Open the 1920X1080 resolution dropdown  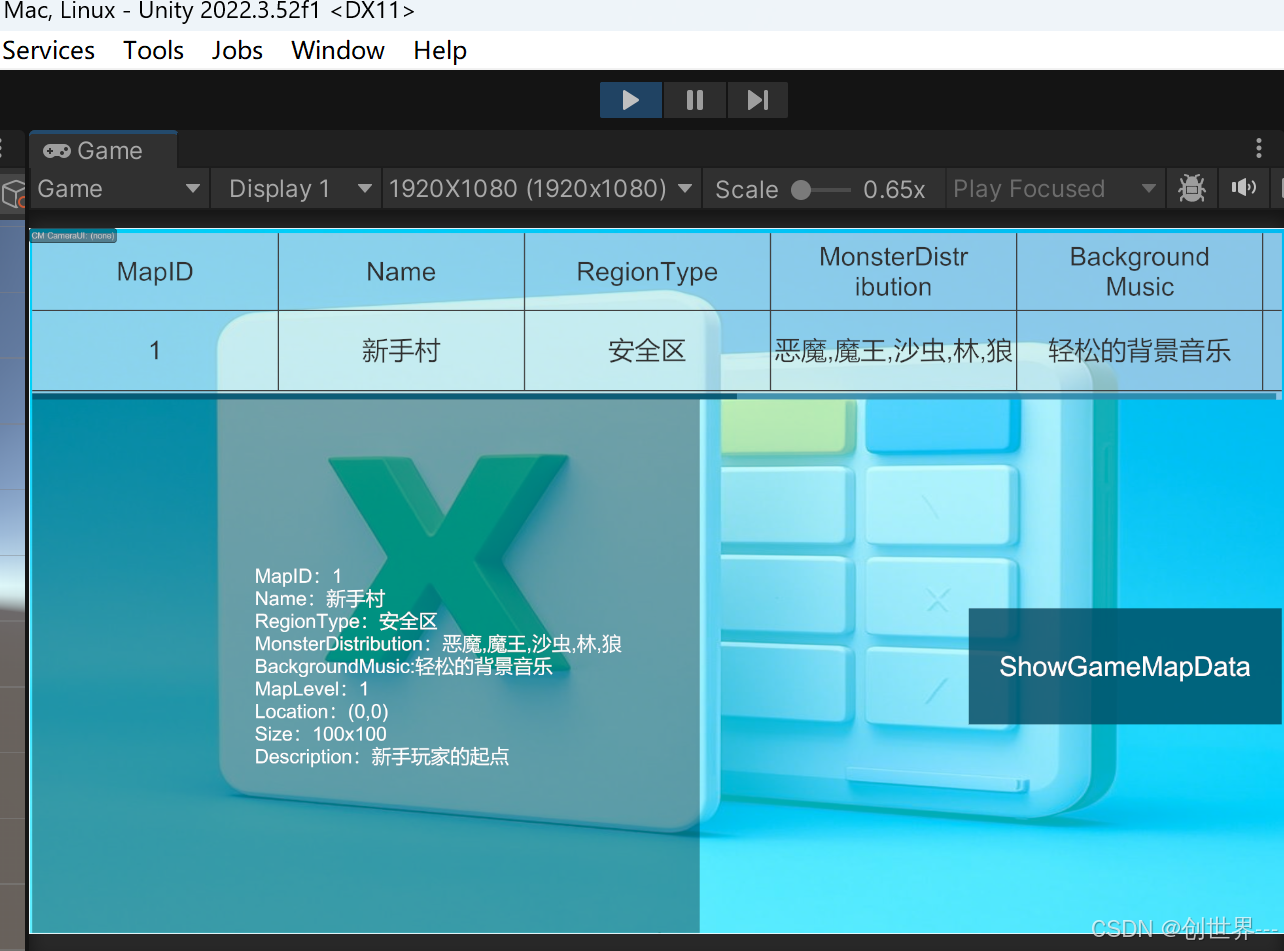[x=541, y=188]
